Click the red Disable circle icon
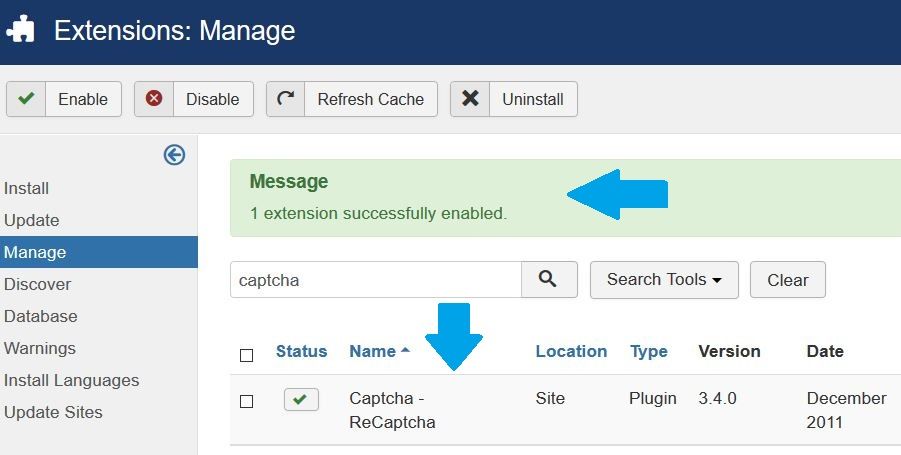Screen dimensions: 901x455 [153, 99]
